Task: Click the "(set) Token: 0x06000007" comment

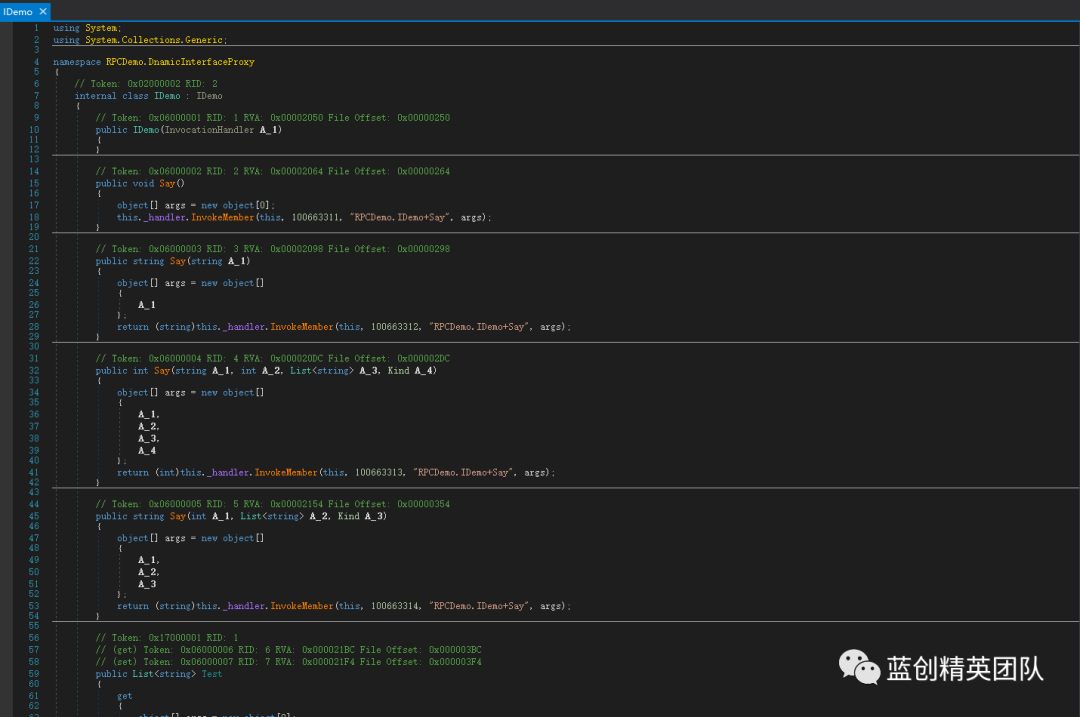Action: click(x=289, y=662)
